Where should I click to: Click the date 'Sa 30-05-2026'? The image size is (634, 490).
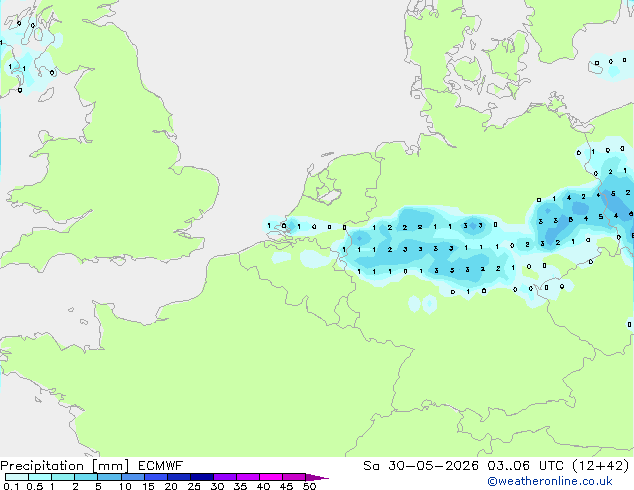pyautogui.click(x=421, y=466)
